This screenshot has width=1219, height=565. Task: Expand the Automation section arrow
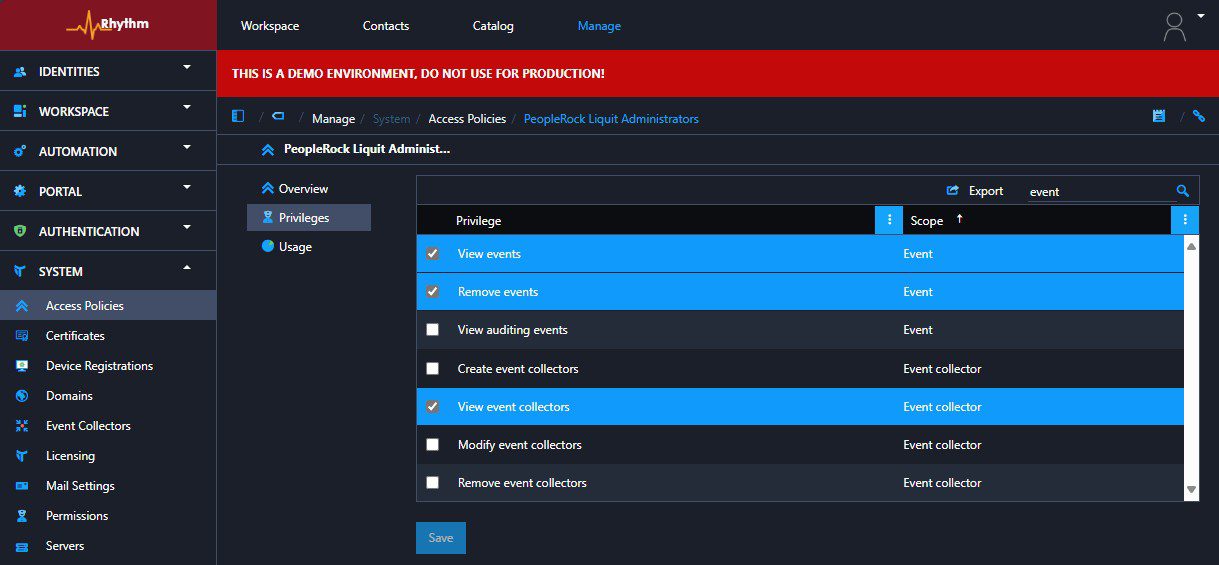coord(187,148)
